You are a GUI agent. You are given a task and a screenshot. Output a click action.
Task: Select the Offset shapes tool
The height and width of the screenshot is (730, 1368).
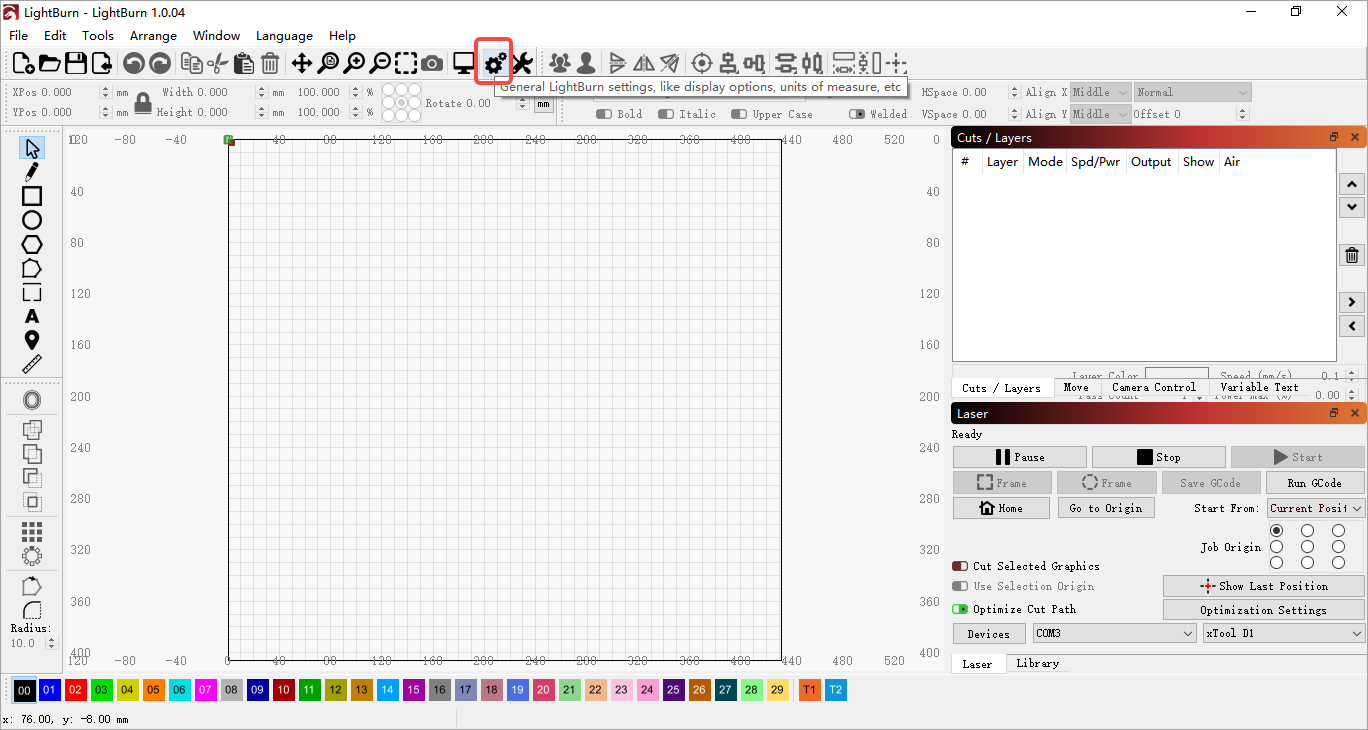[x=32, y=400]
